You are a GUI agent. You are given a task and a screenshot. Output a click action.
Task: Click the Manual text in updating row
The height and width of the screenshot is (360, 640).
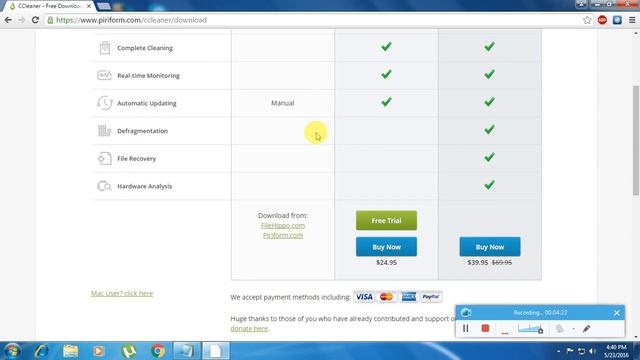282,103
